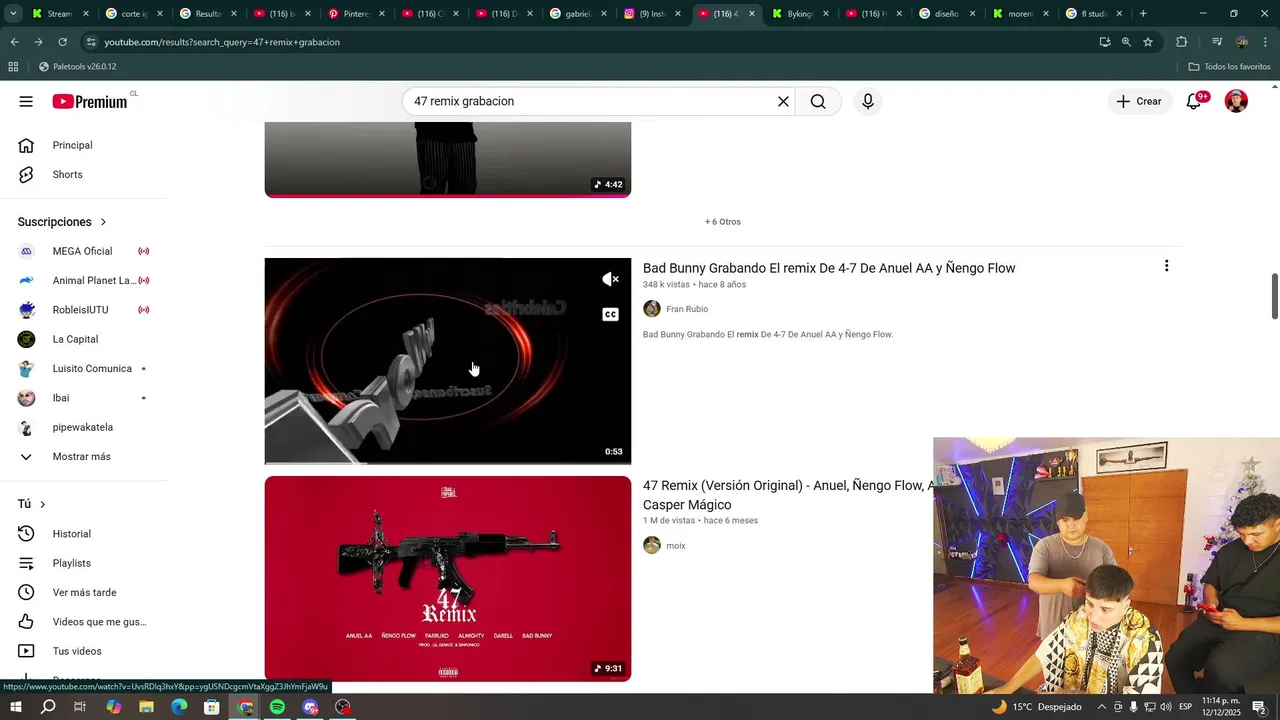Expand the '+ 6 Otros' results
This screenshot has height=720, width=1280.
pyautogui.click(x=723, y=222)
